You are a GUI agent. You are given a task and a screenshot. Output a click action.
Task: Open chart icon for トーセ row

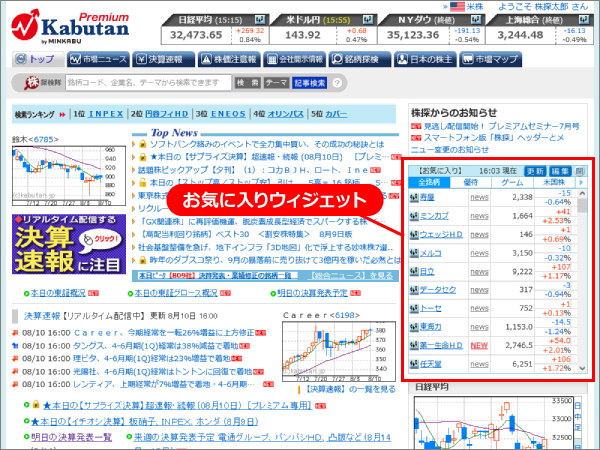(414, 308)
